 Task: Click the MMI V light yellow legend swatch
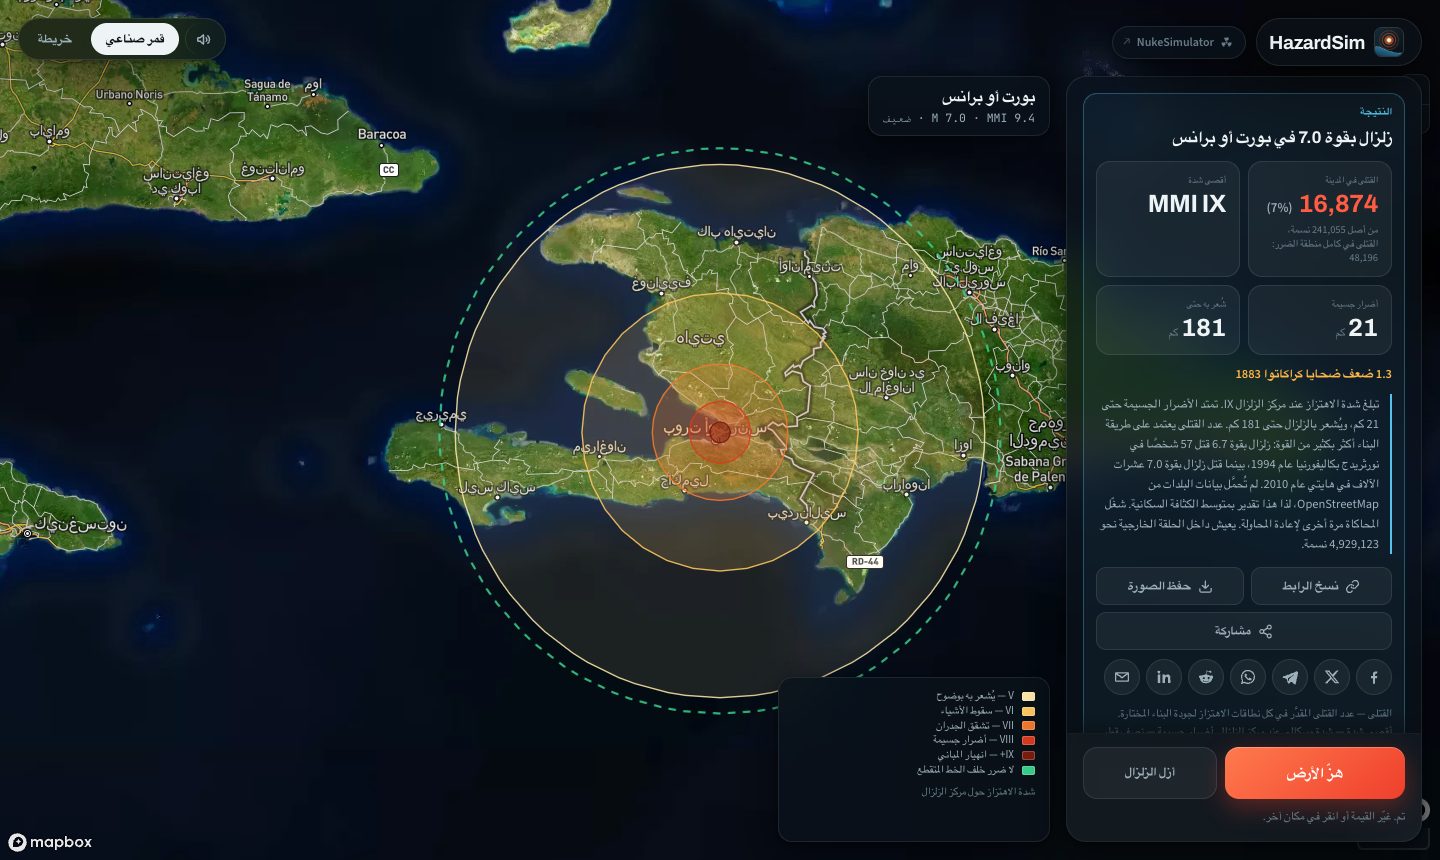pyautogui.click(x=1028, y=696)
